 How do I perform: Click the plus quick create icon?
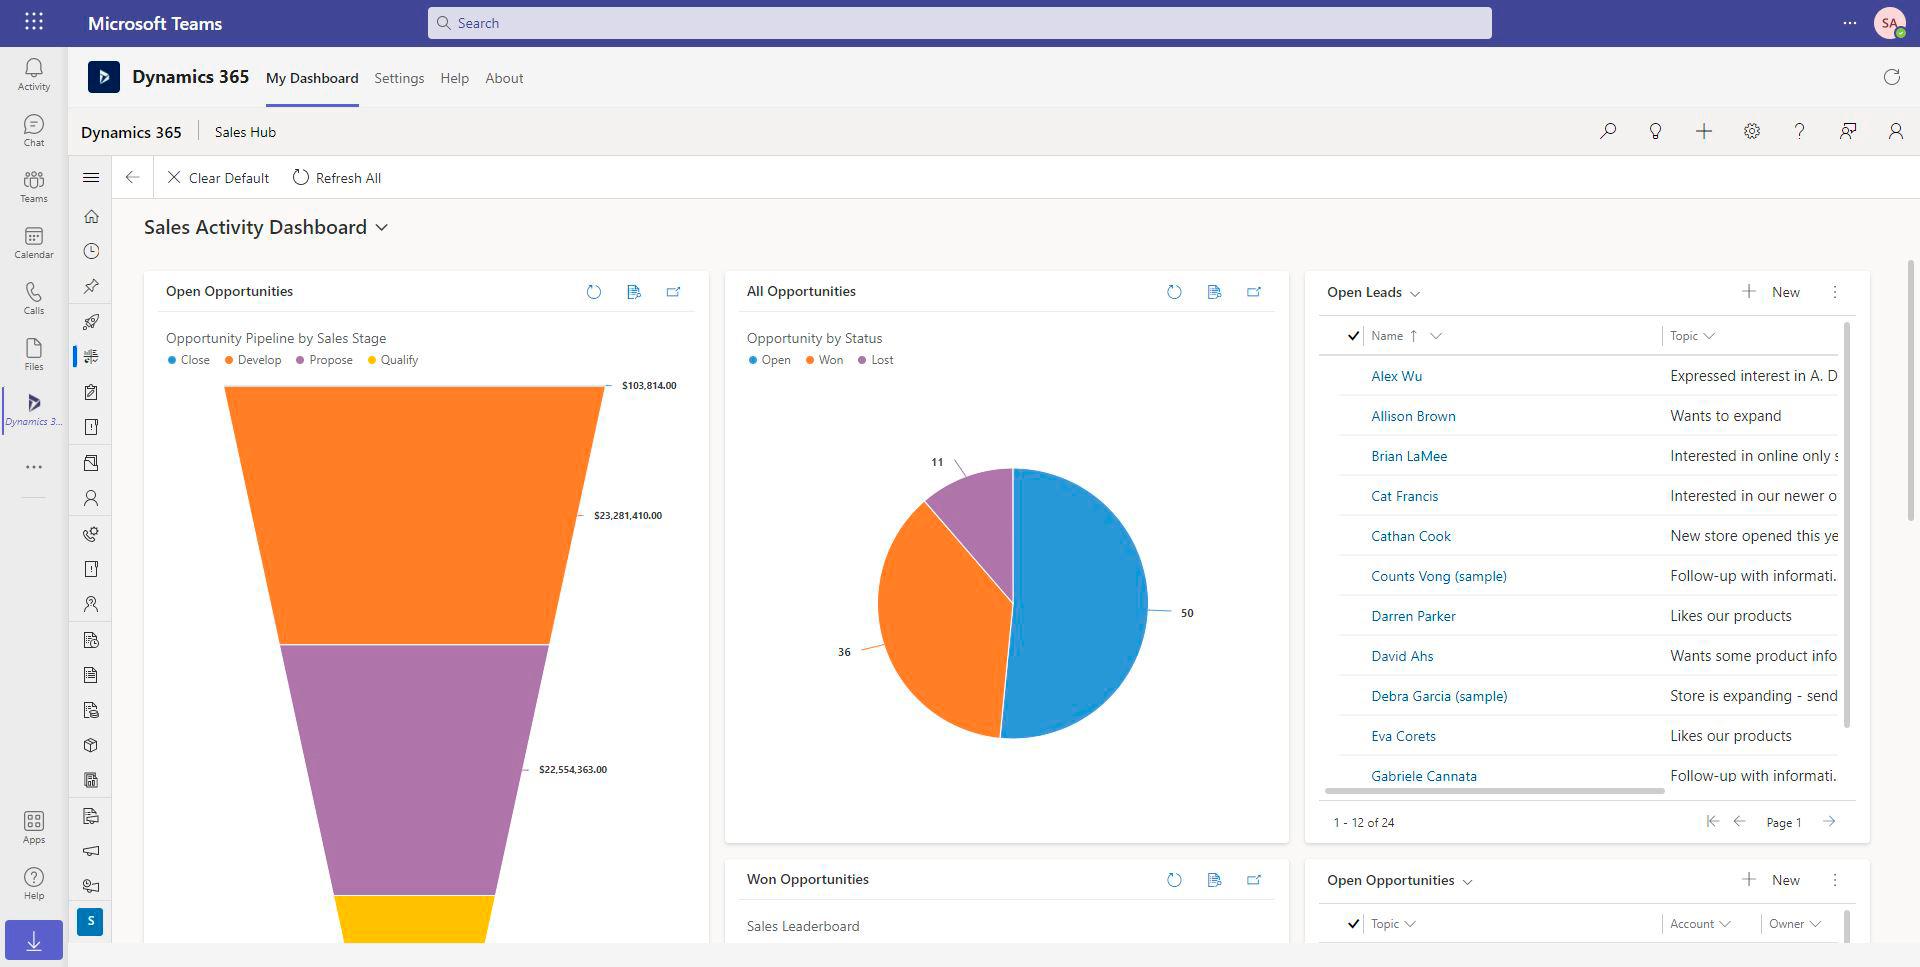coord(1704,131)
